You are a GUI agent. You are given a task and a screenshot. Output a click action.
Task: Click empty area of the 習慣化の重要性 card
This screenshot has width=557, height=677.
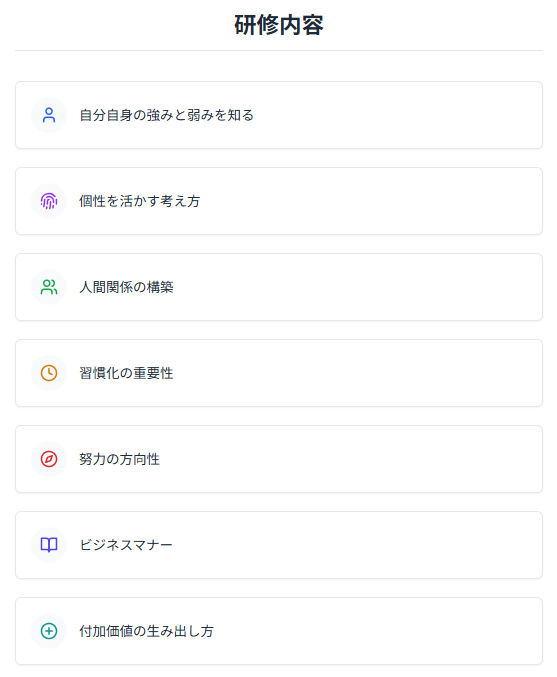coord(354,373)
